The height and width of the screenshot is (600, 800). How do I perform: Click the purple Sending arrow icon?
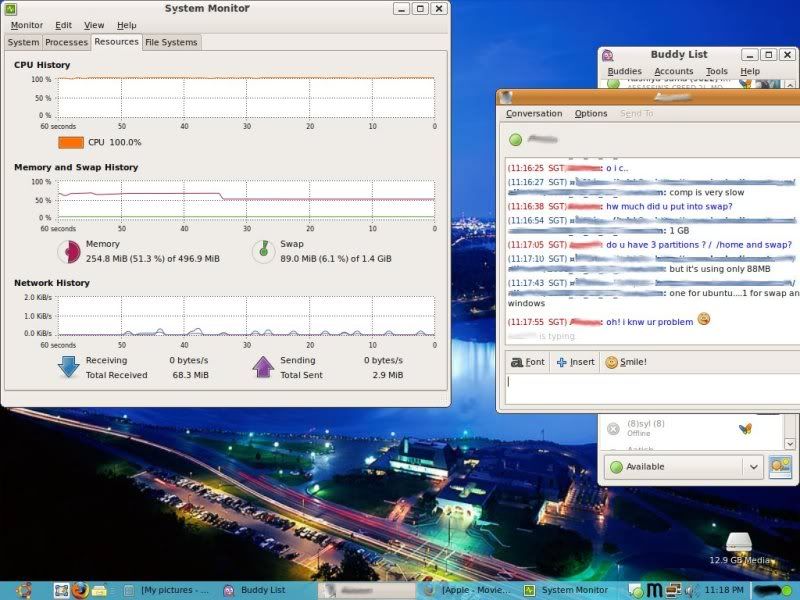pos(263,367)
